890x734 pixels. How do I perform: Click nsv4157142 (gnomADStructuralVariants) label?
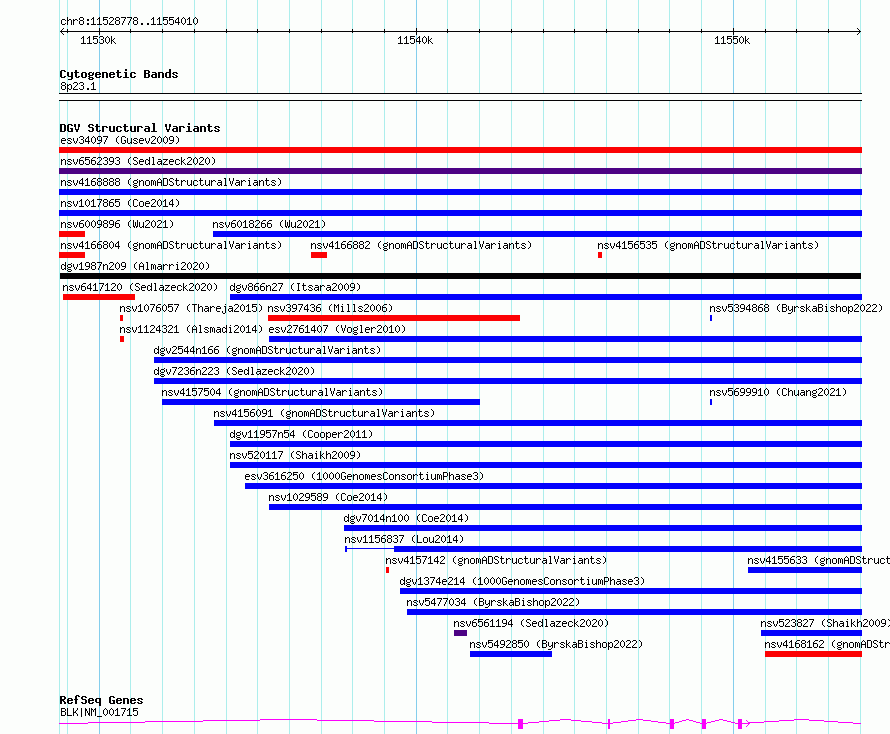[496, 560]
